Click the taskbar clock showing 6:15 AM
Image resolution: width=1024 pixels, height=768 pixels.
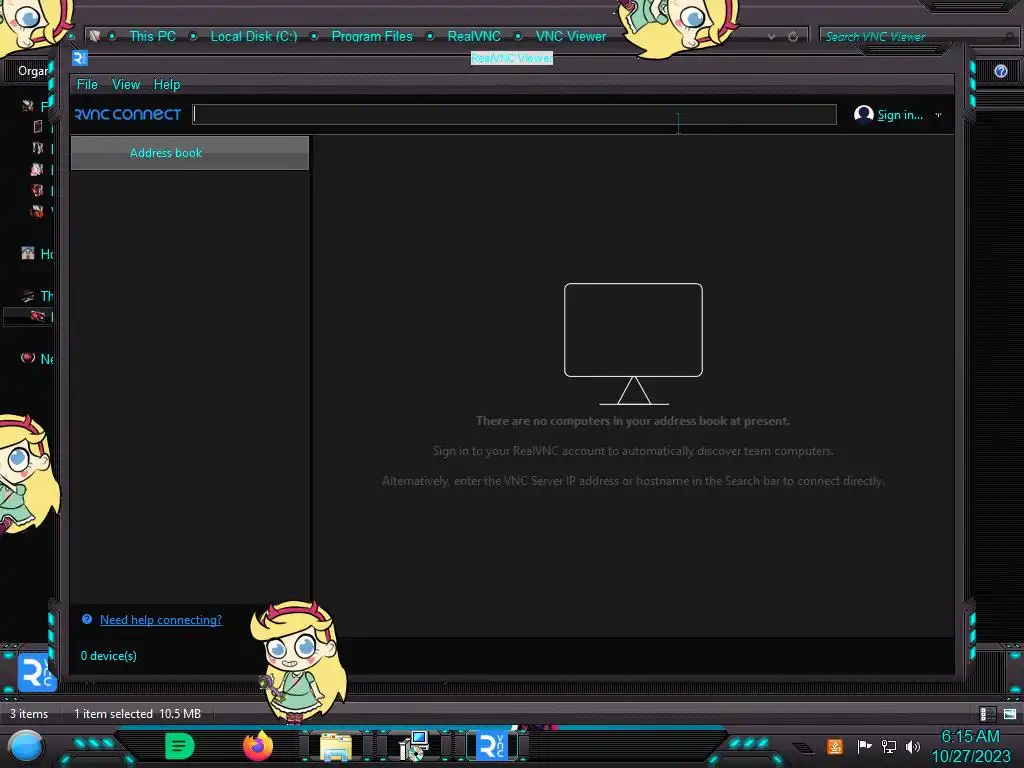[x=970, y=746]
